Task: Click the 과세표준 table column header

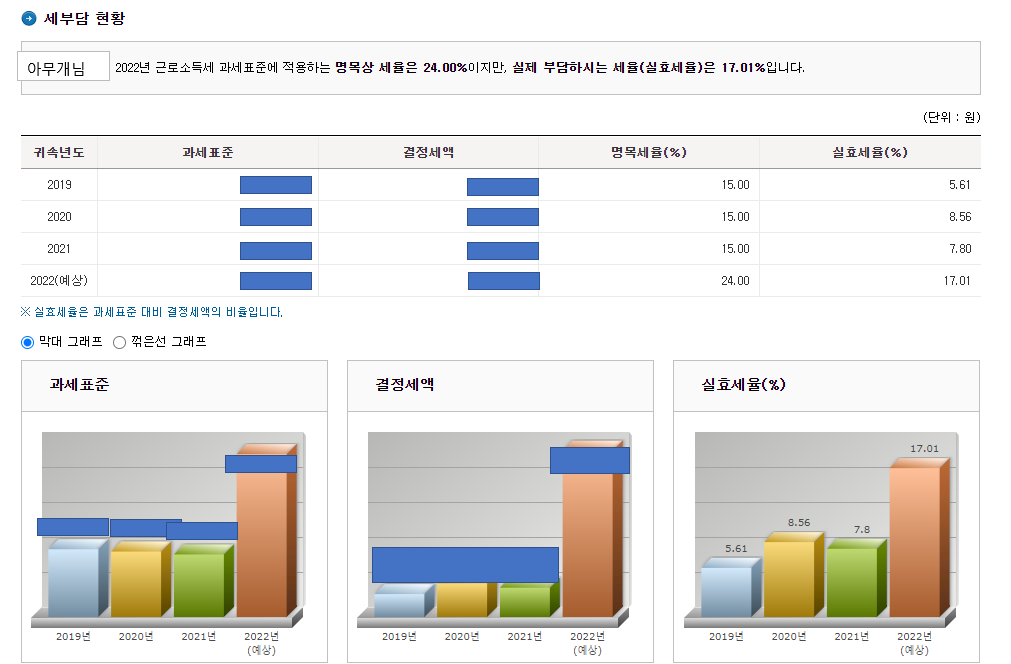Action: 208,152
